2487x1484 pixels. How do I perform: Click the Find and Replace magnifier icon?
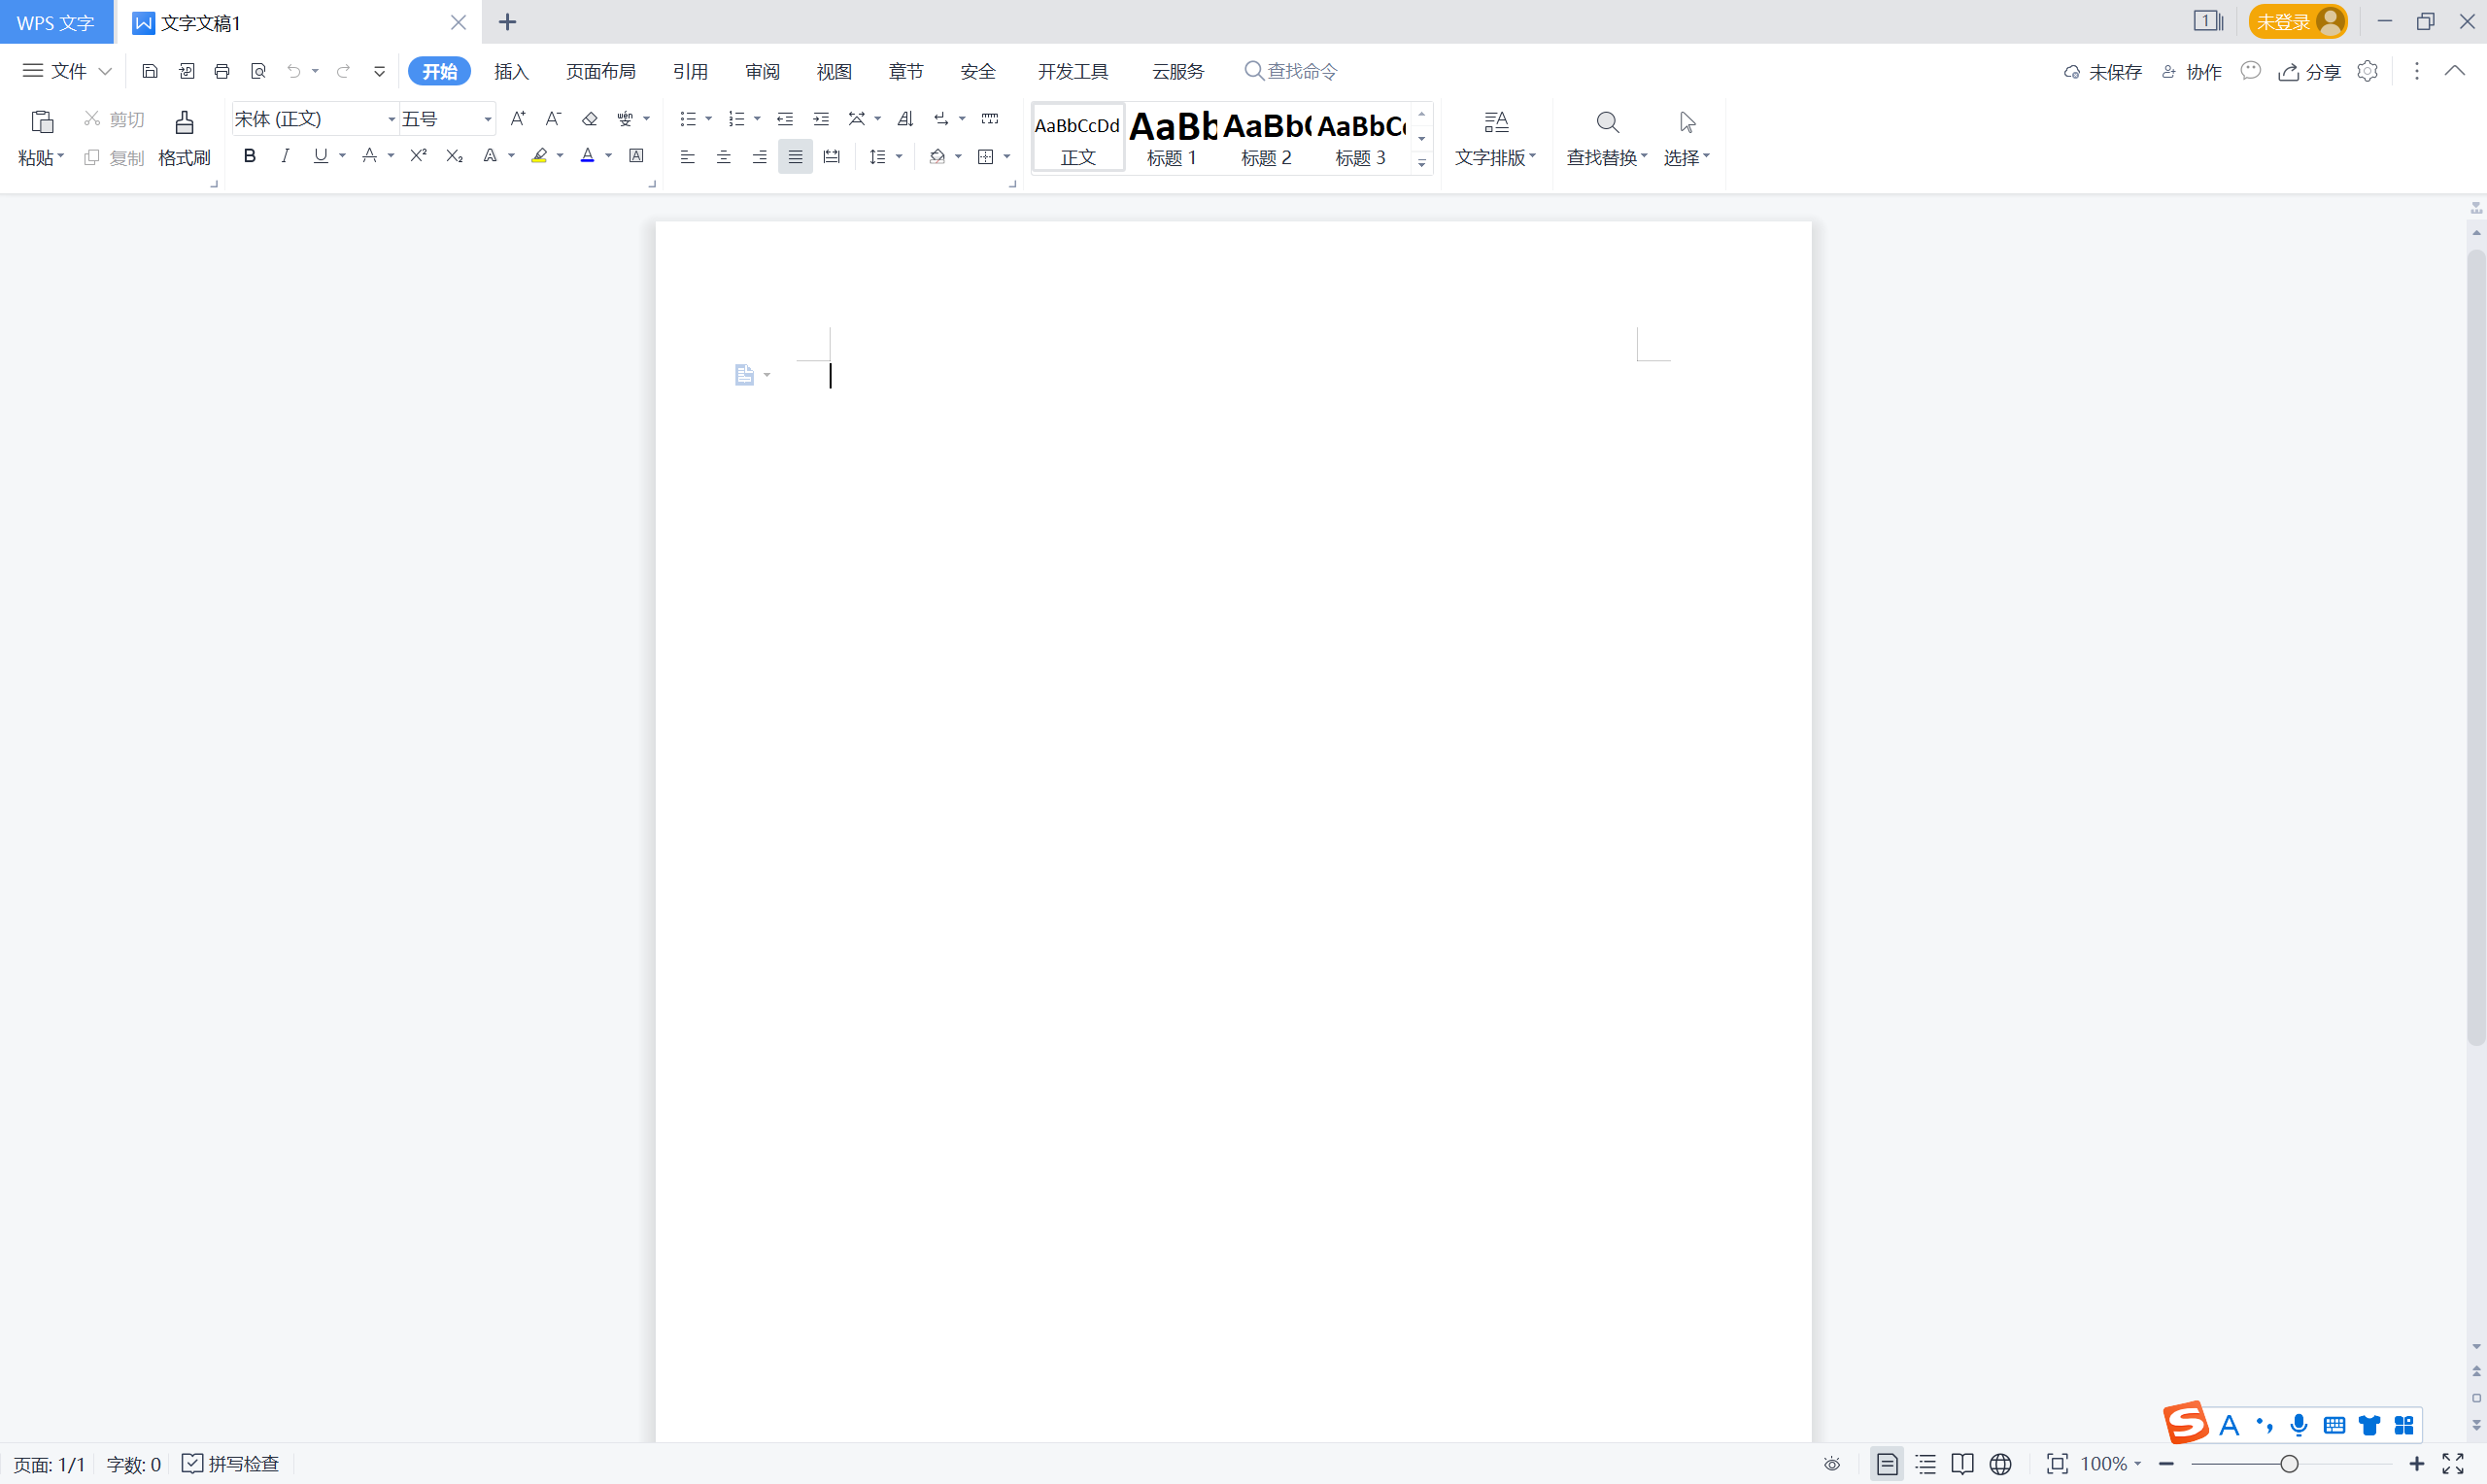[x=1607, y=122]
